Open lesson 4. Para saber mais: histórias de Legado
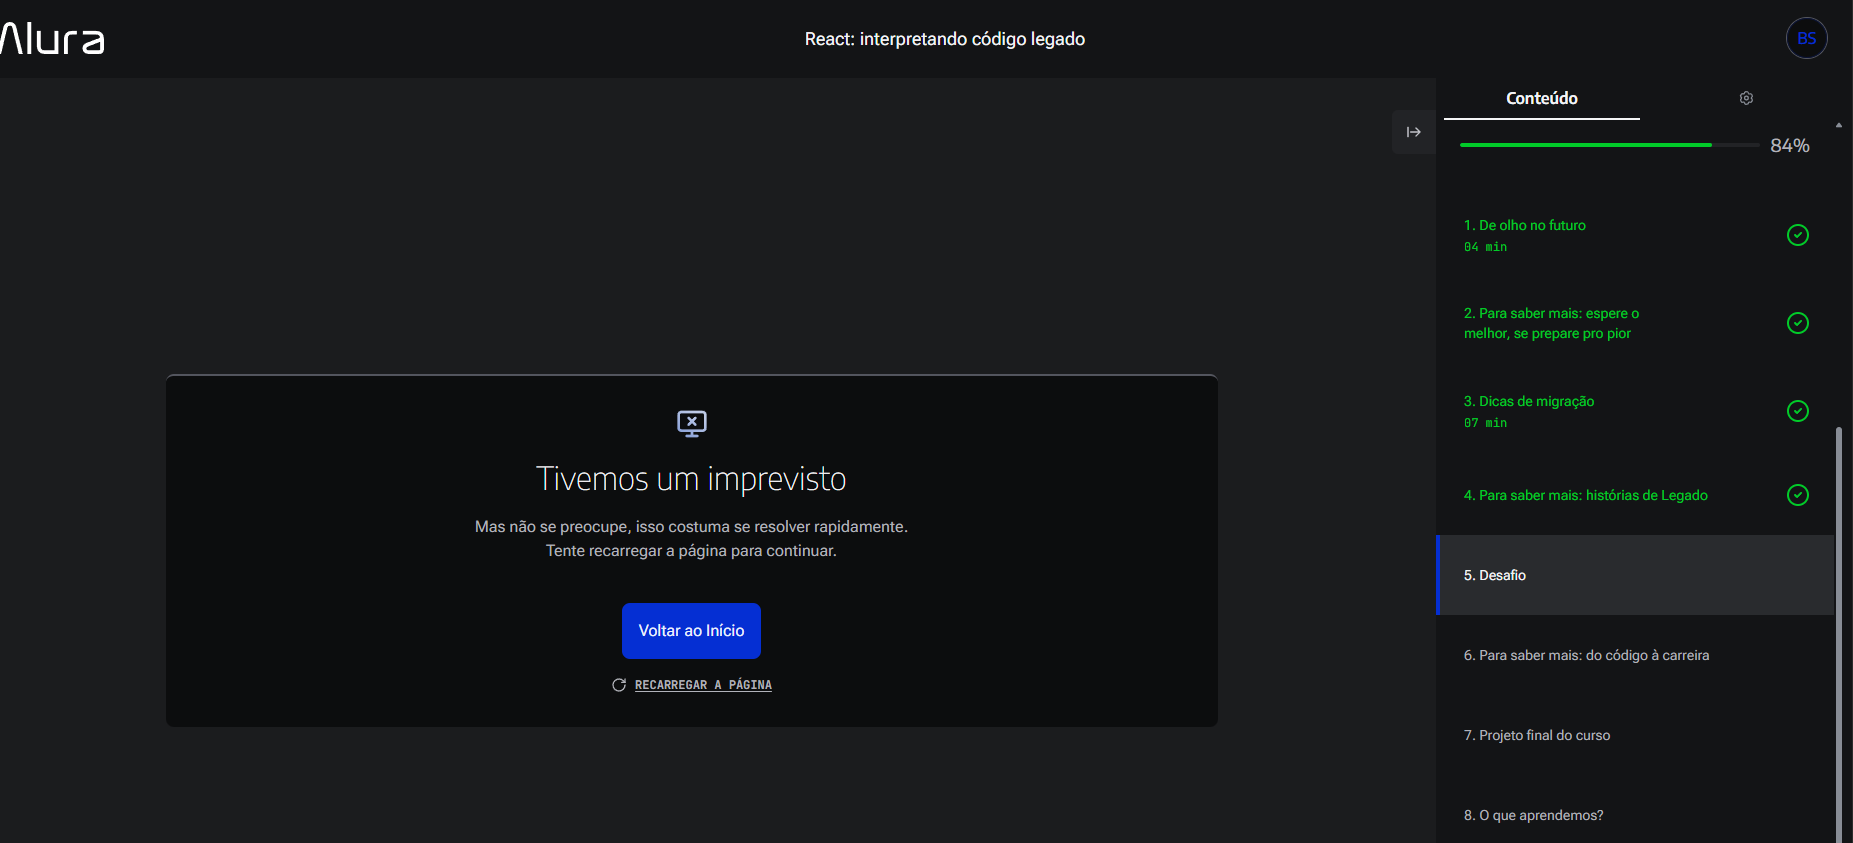 1635,495
